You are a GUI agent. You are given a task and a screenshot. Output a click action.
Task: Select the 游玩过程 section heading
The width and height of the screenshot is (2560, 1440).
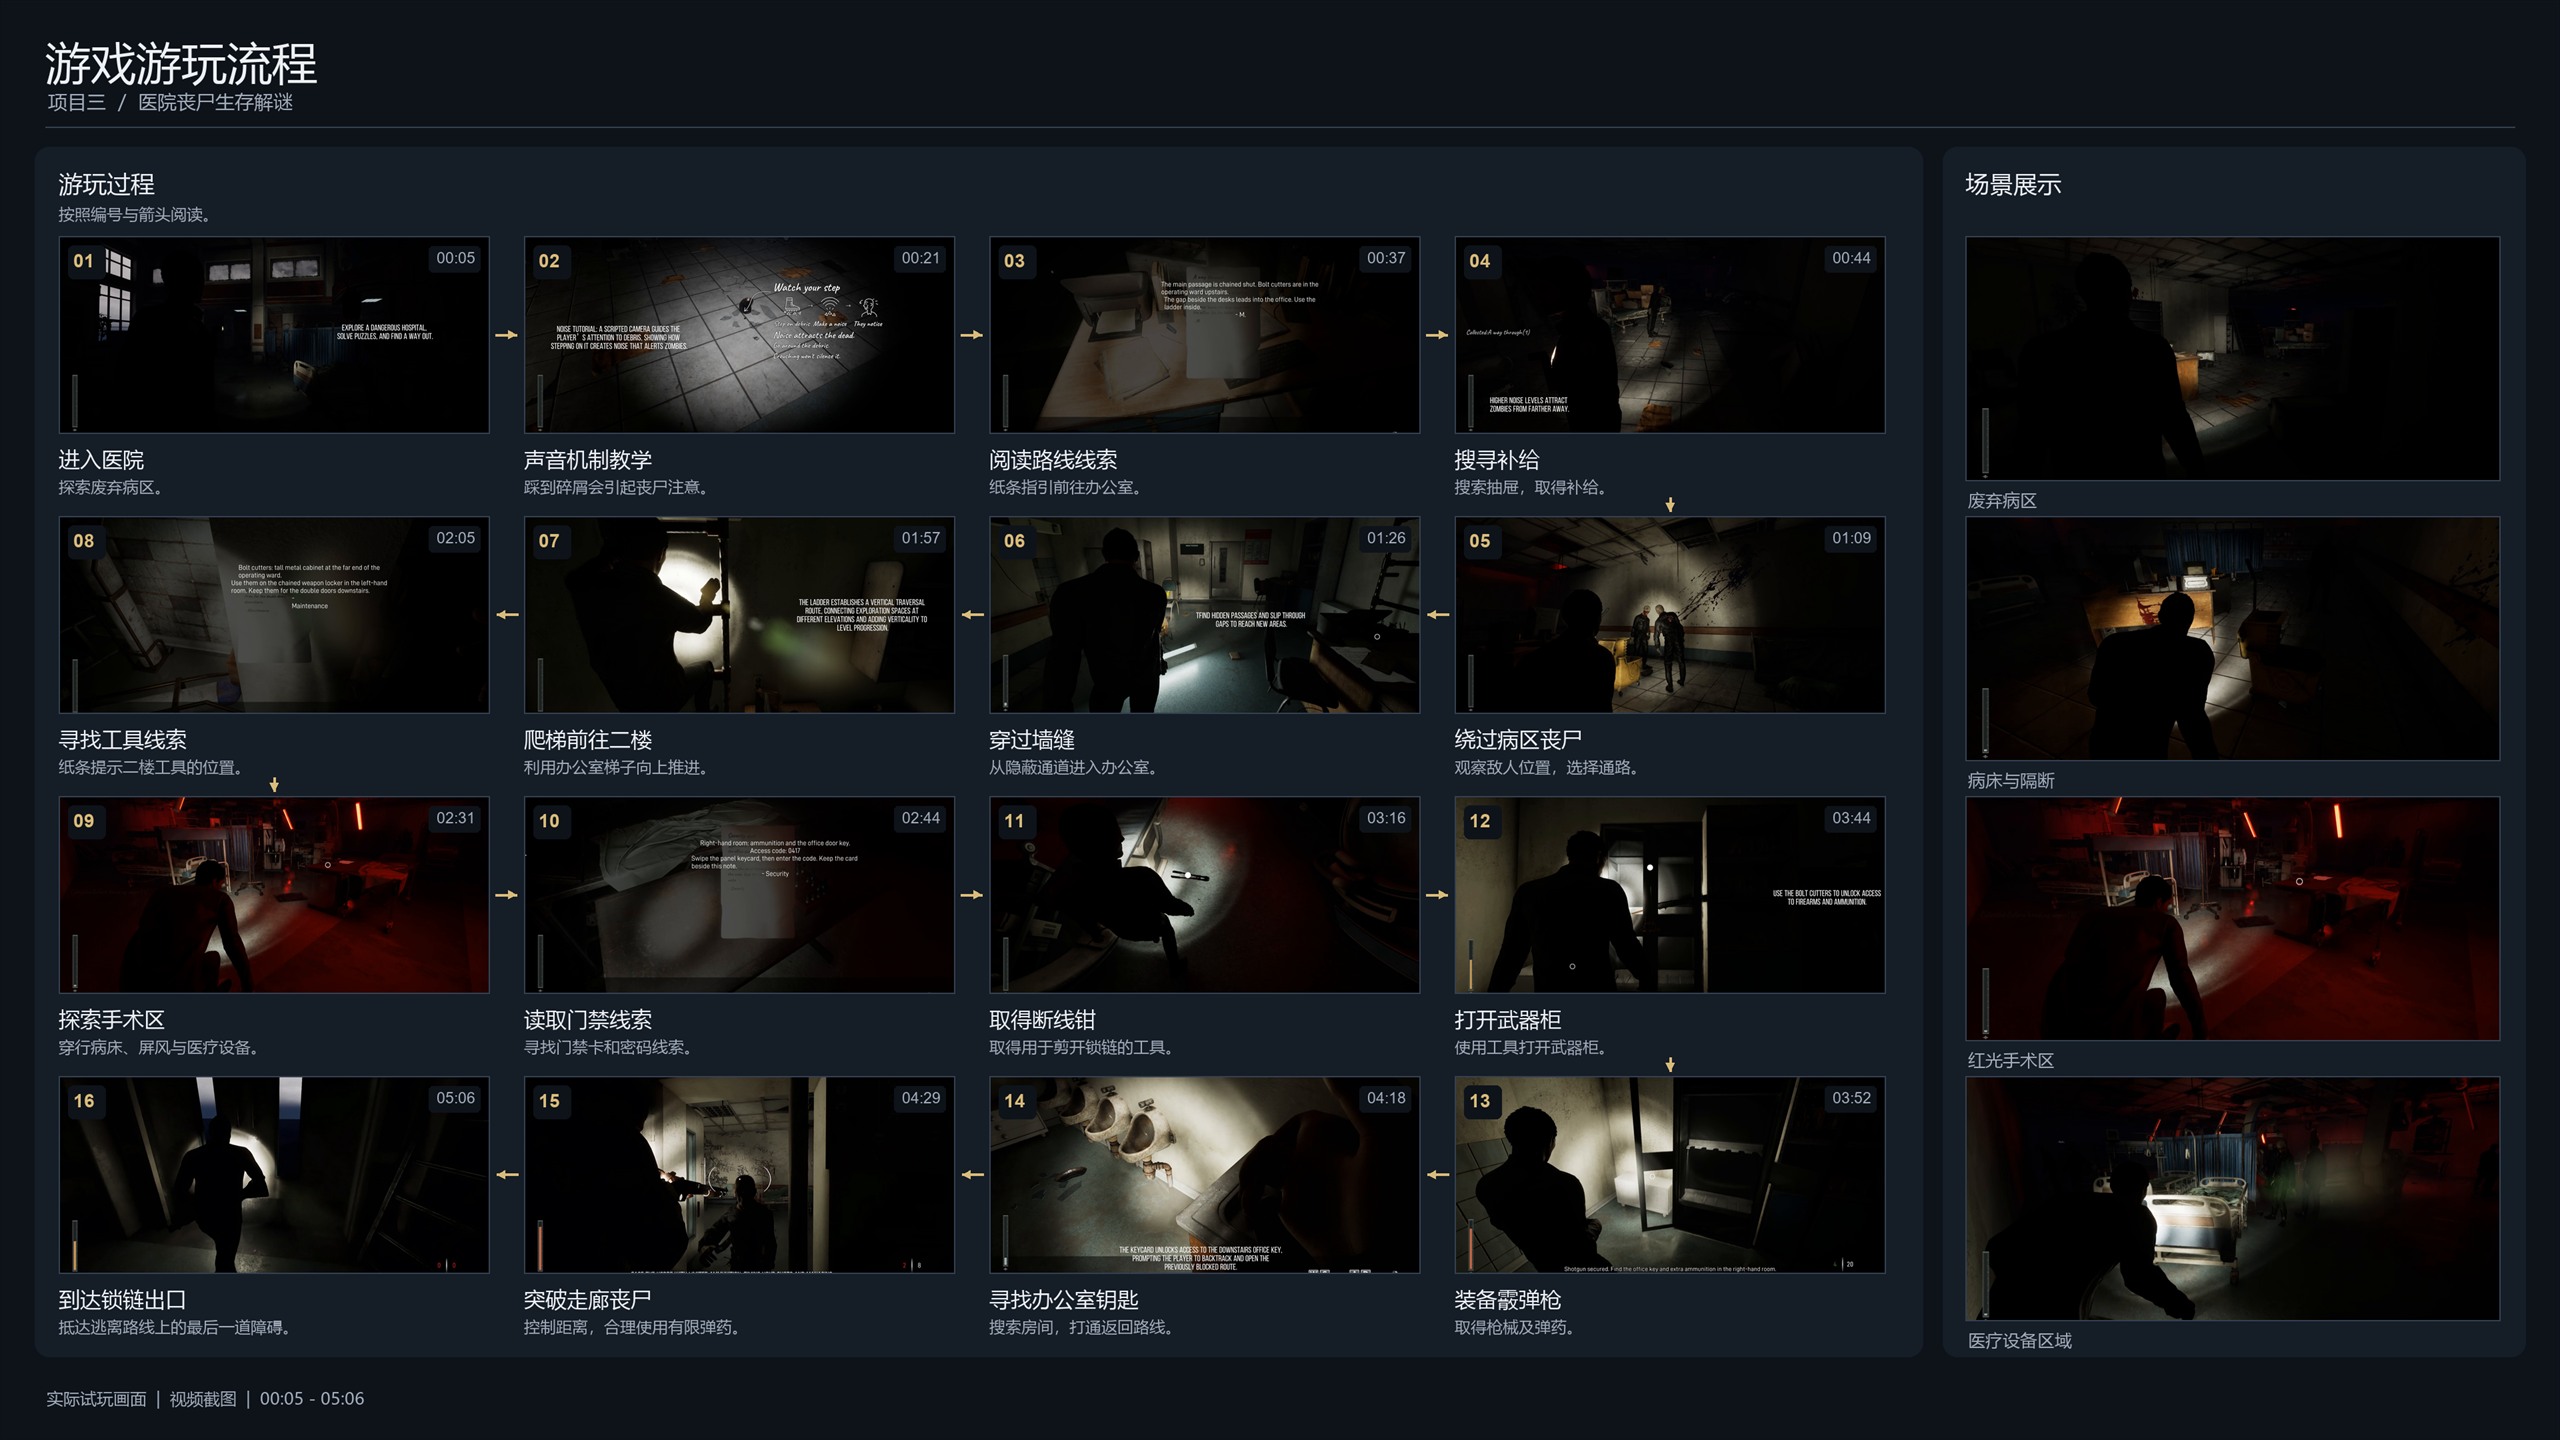106,184
